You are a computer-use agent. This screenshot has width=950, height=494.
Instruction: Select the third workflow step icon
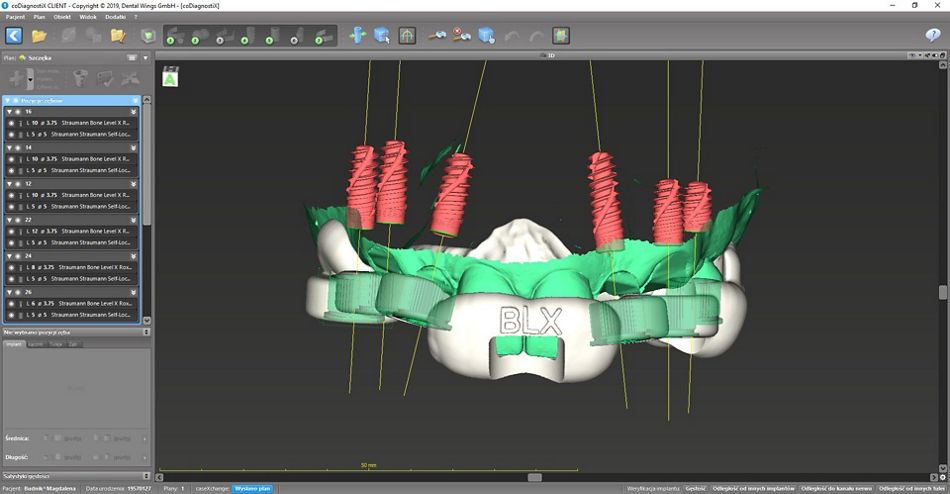tap(225, 36)
